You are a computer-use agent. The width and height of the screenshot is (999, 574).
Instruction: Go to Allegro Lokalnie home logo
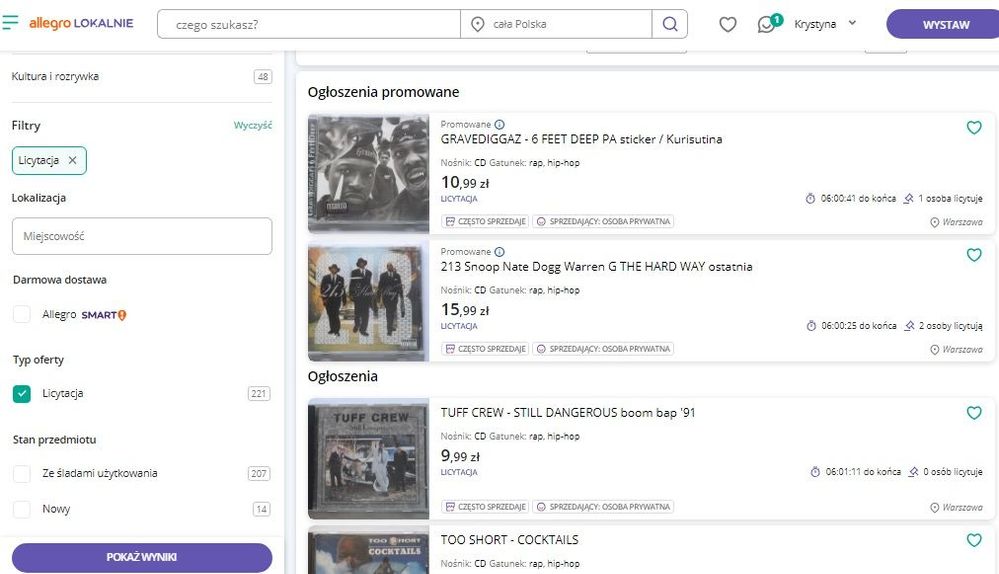(x=81, y=24)
